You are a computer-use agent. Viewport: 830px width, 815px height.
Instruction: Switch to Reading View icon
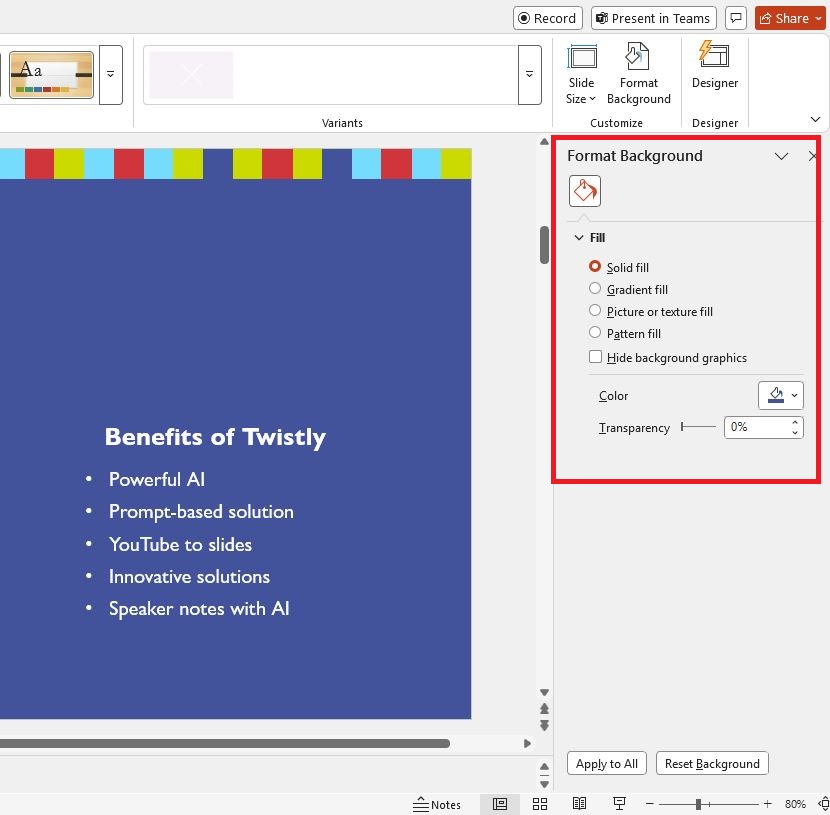(580, 804)
